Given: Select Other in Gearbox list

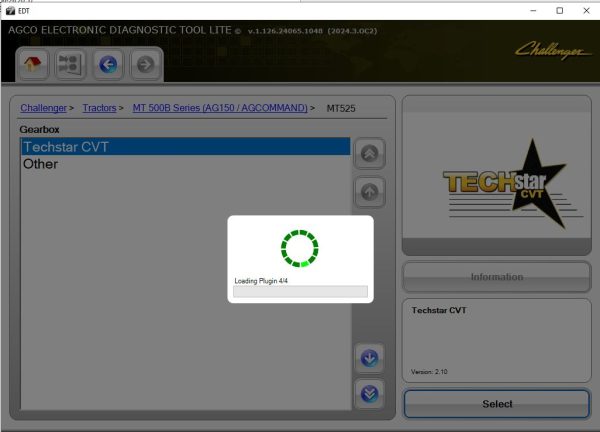Looking at the screenshot, I should (186, 164).
